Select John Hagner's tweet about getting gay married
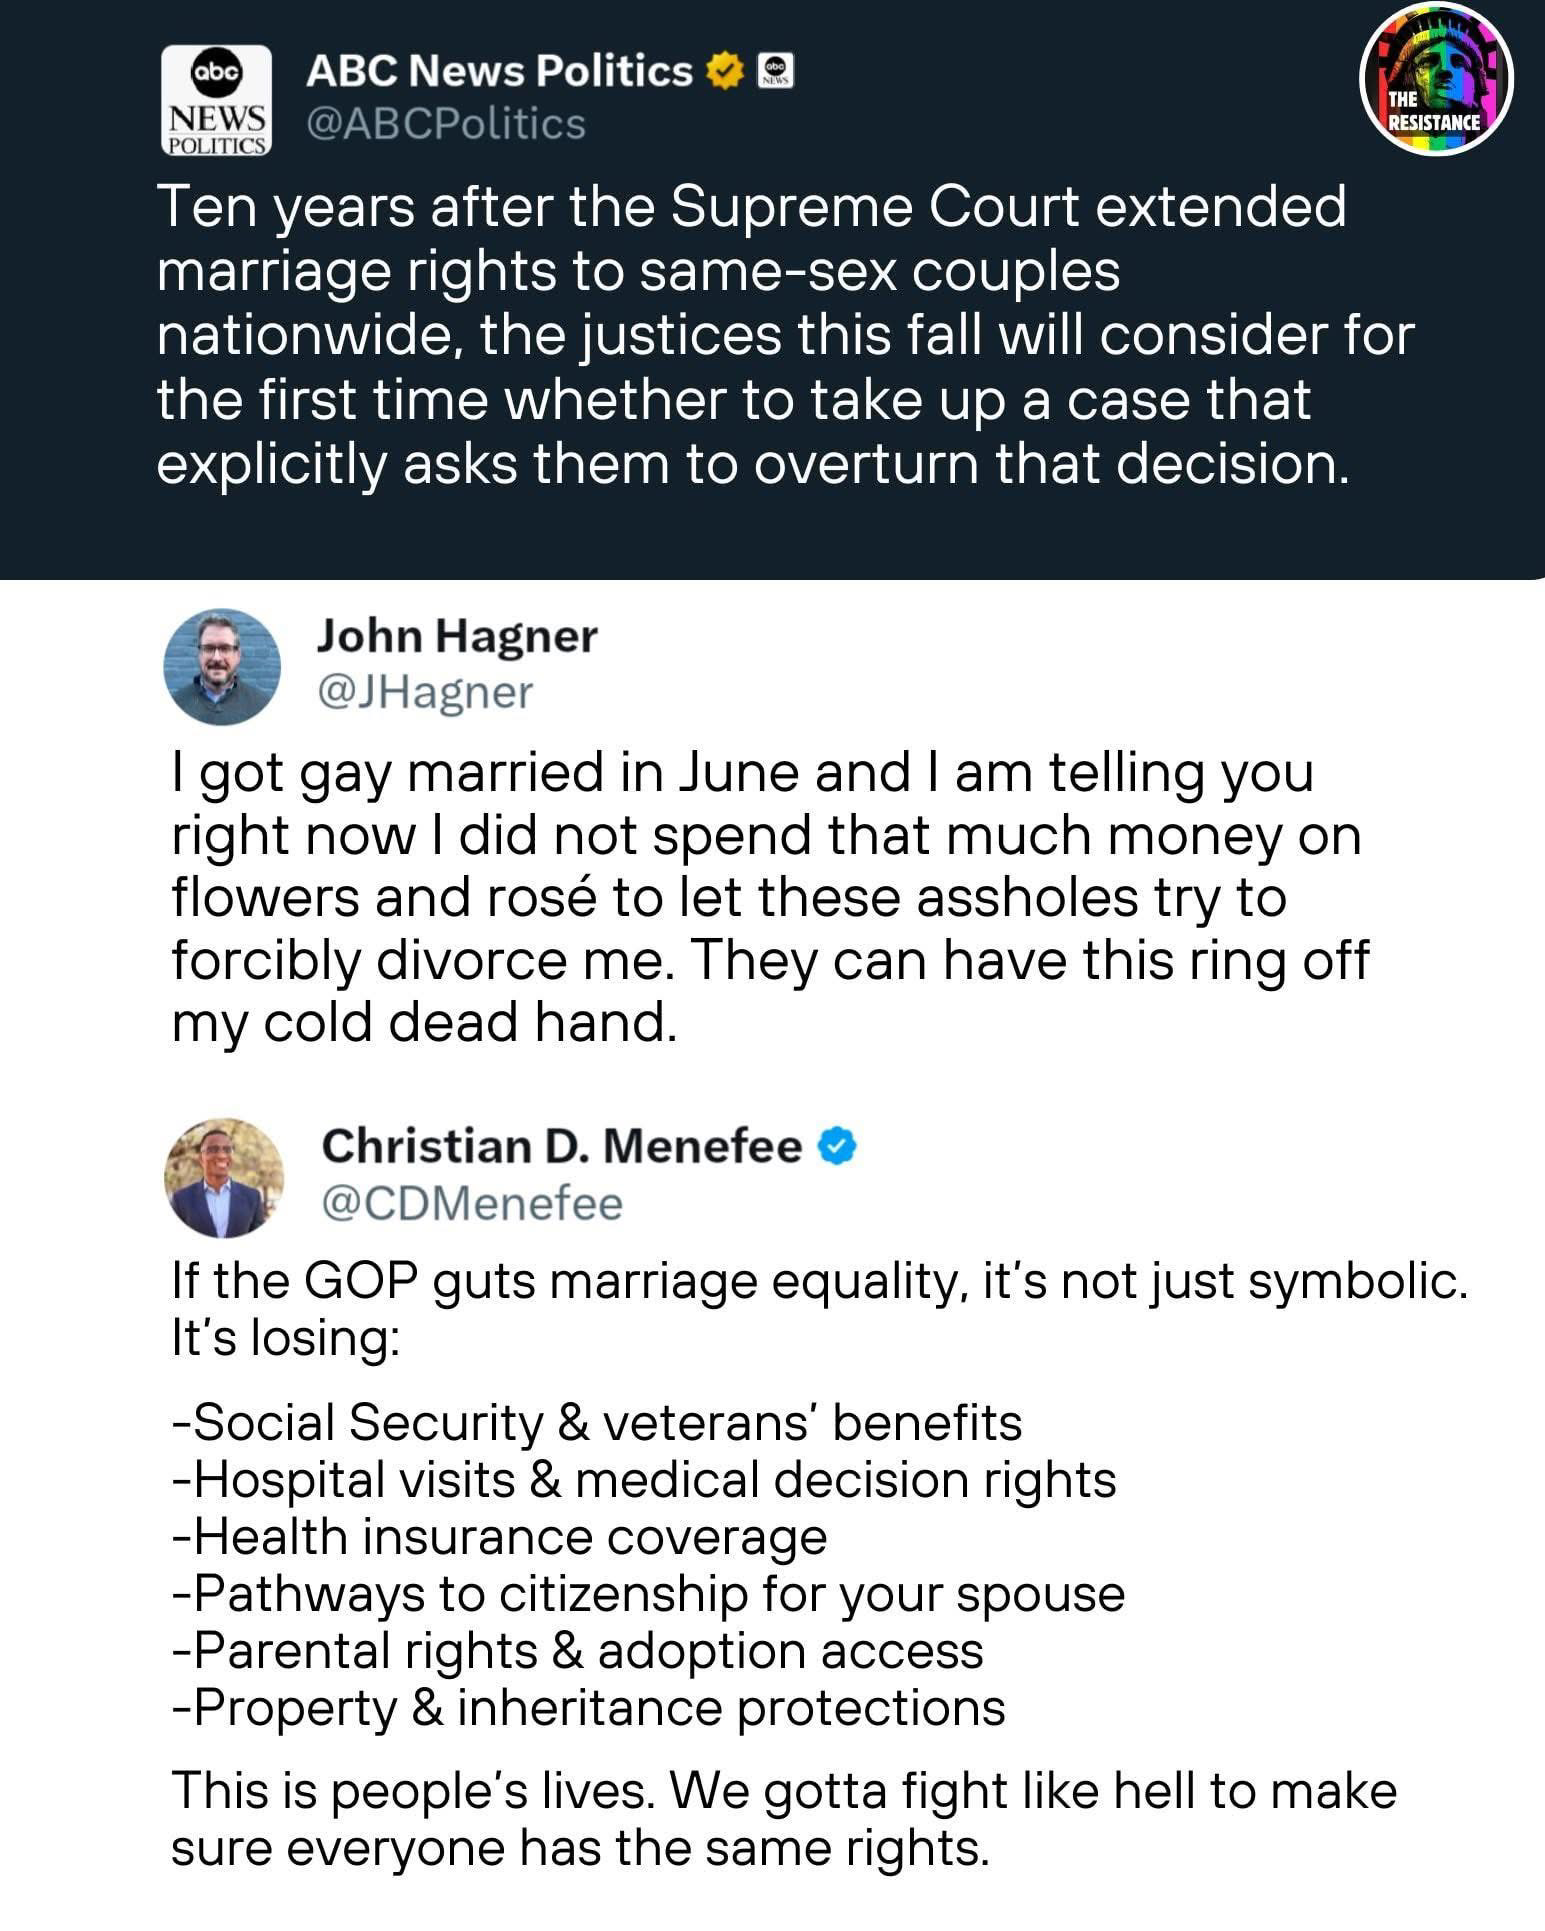The width and height of the screenshot is (1545, 1931). (770, 897)
